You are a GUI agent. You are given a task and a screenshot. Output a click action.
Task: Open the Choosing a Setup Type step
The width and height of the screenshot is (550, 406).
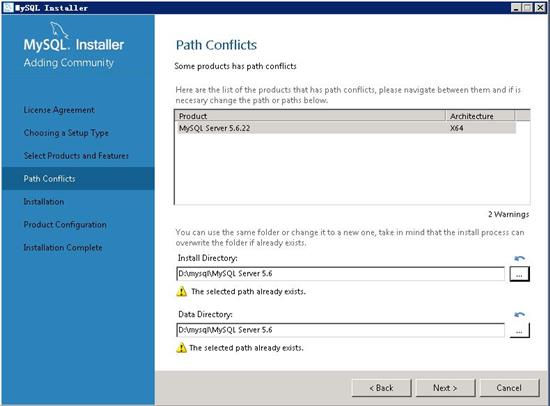(66, 133)
